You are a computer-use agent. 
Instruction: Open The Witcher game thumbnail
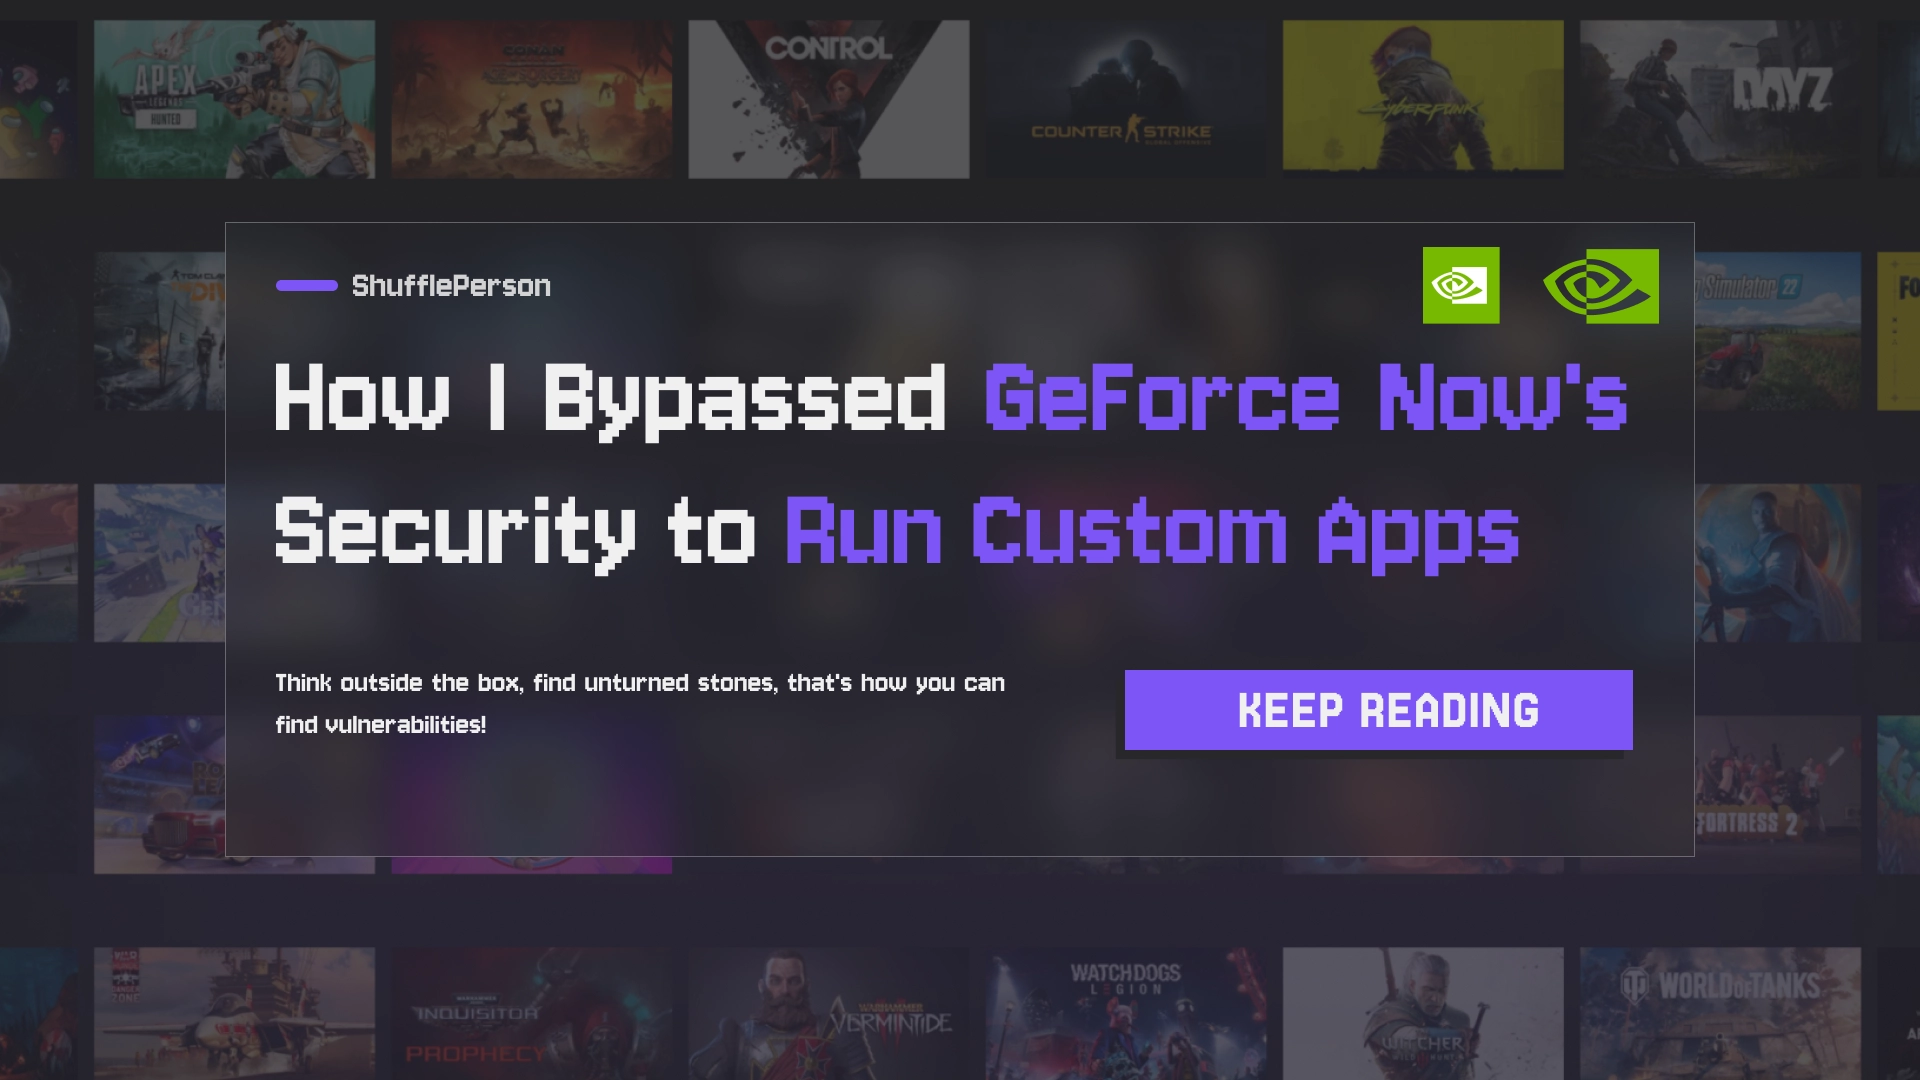pyautogui.click(x=1423, y=1013)
